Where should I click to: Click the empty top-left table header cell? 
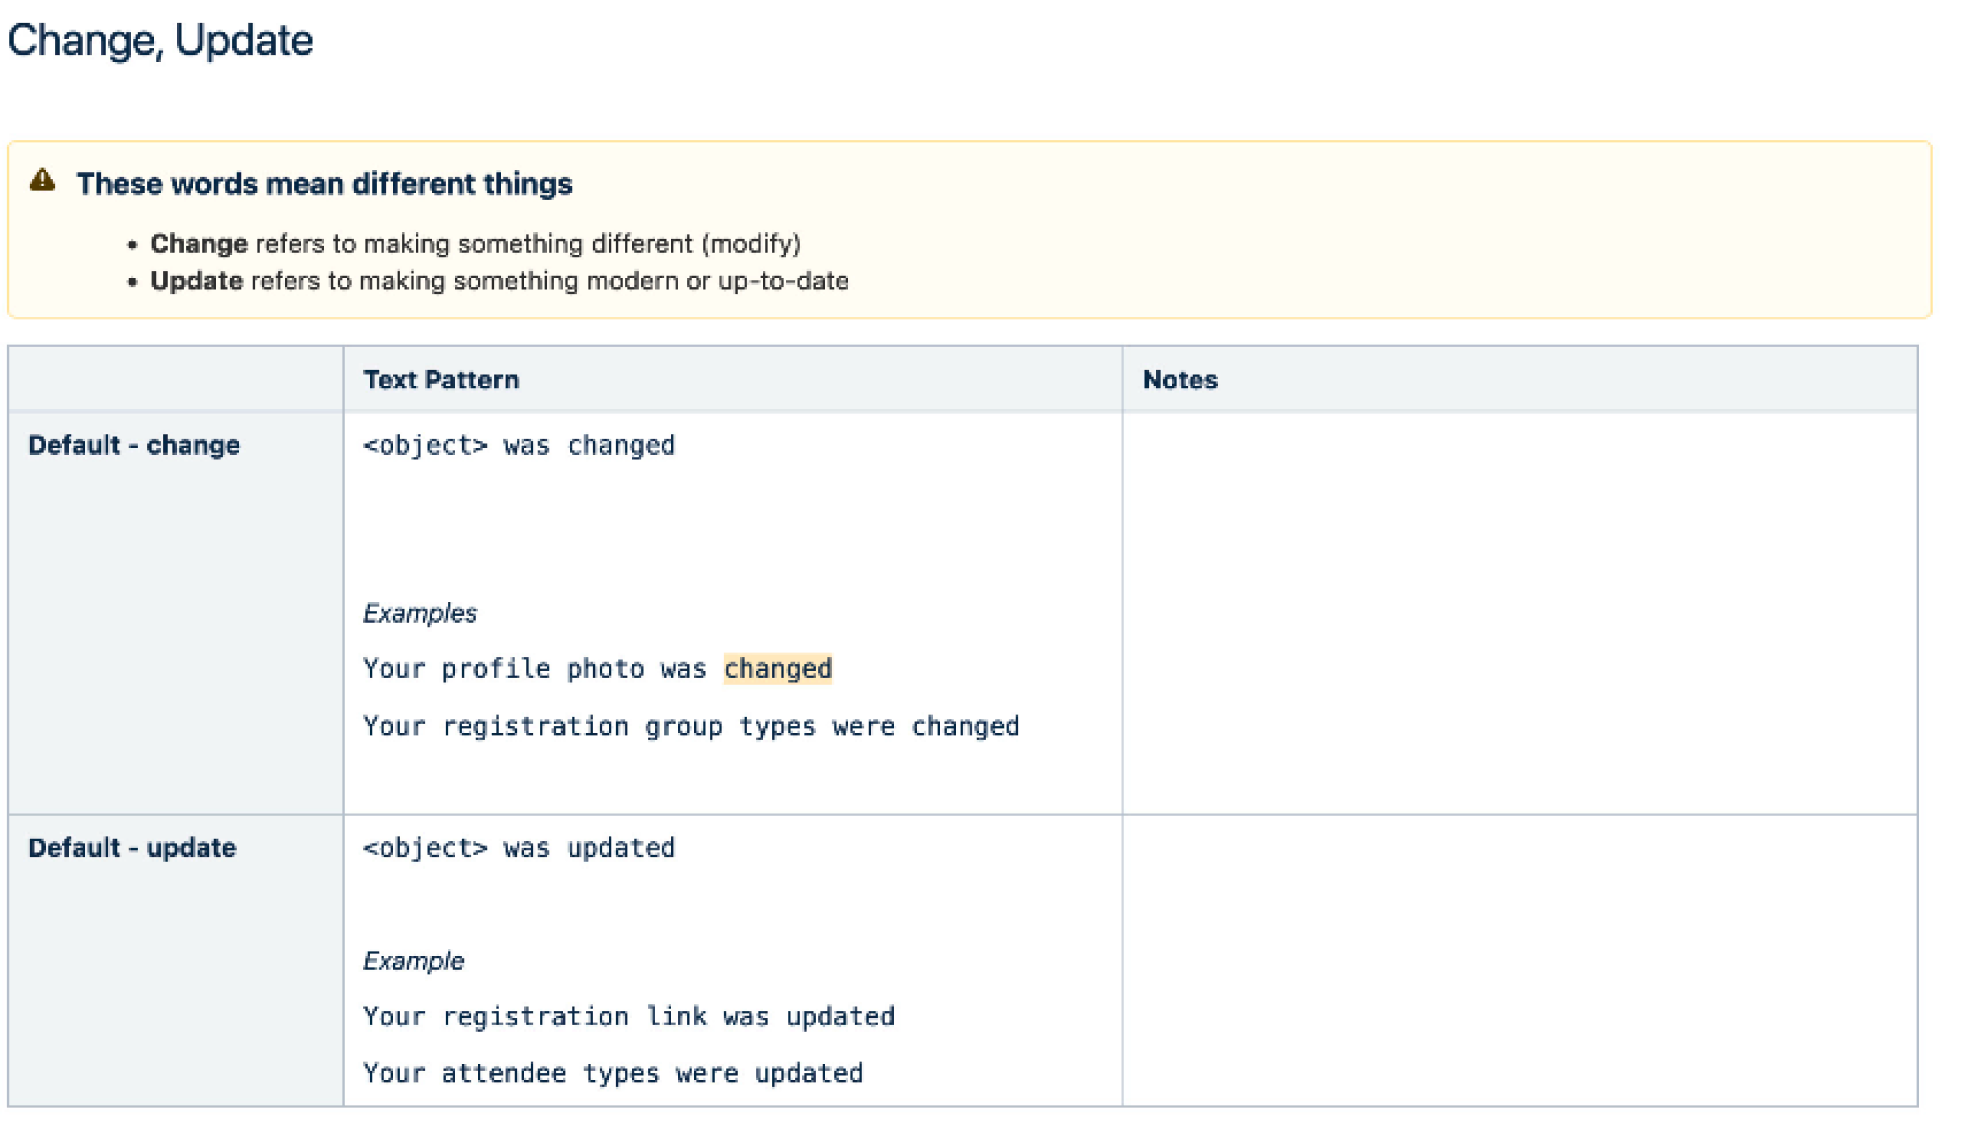pyautogui.click(x=175, y=380)
